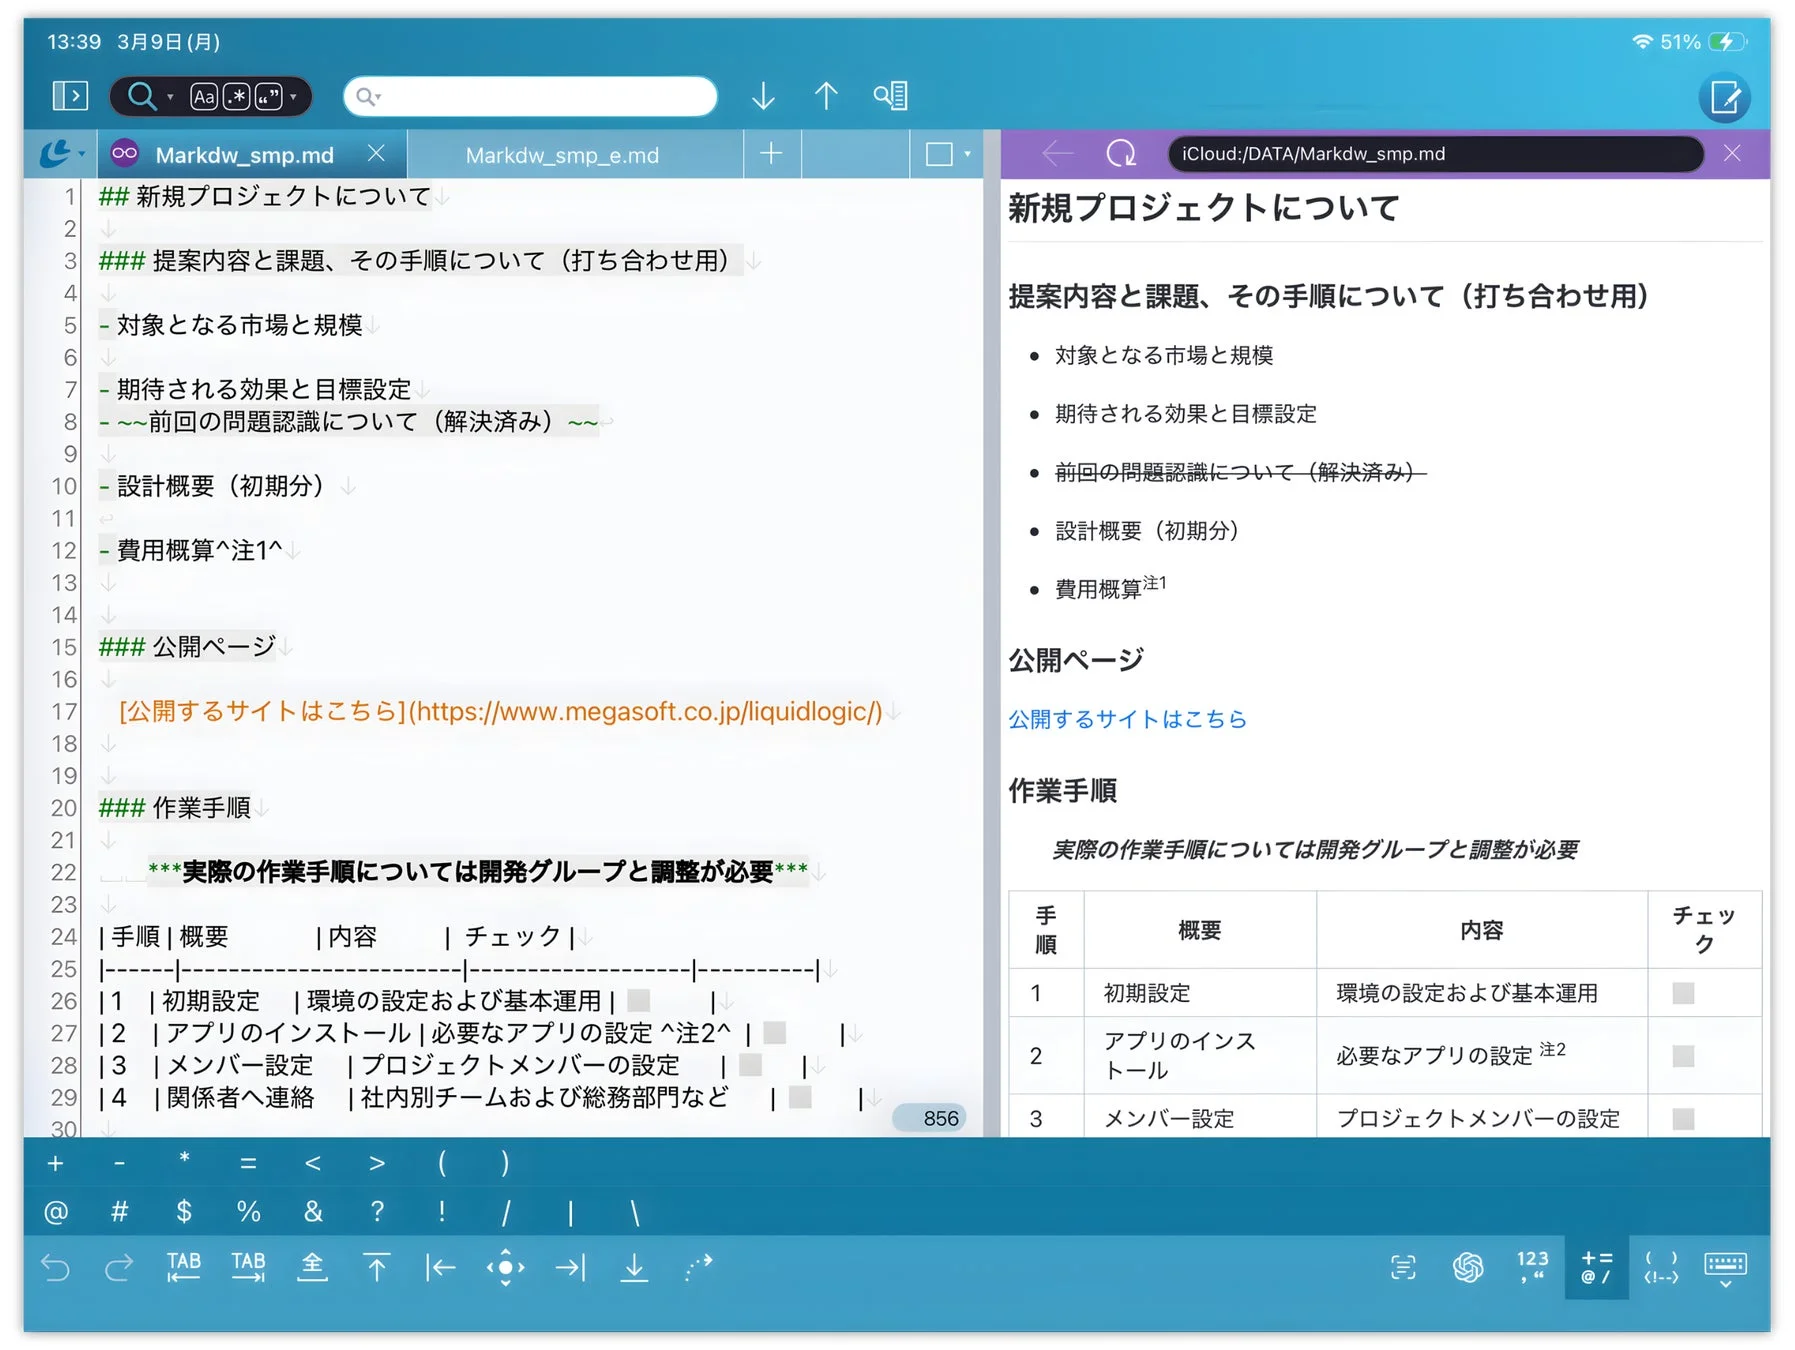Screen dimensions: 1795x1350
Task: Switch to the Markdw_smp_e.md tab
Action: pos(560,155)
